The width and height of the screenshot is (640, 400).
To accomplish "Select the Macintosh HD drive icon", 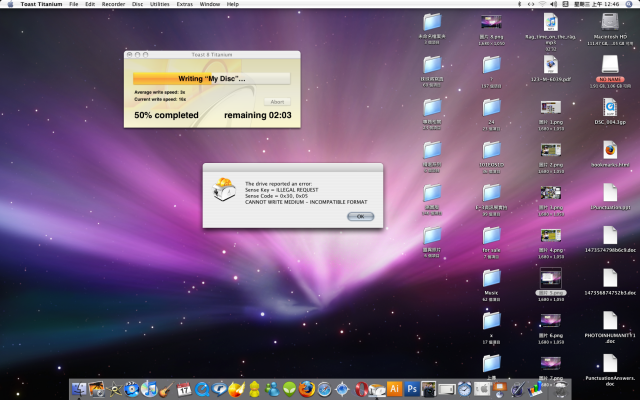I will 610,22.
